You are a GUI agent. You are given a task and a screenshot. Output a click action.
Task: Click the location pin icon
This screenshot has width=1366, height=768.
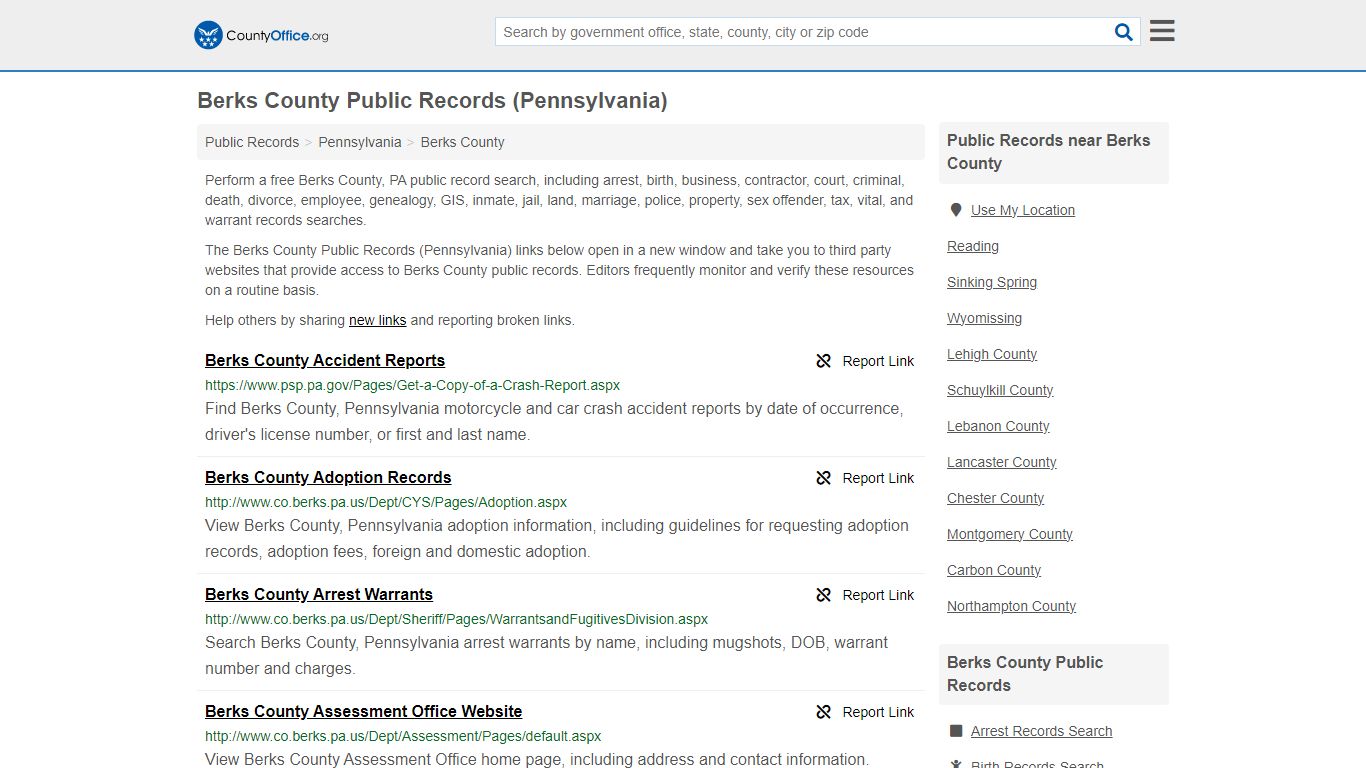pos(955,210)
